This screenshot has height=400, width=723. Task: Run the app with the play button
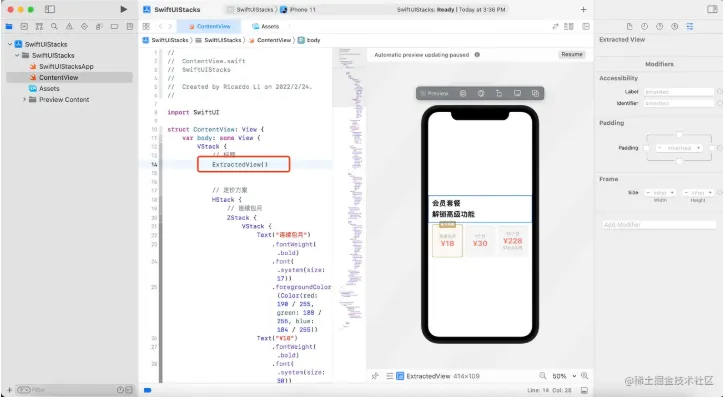(x=123, y=9)
